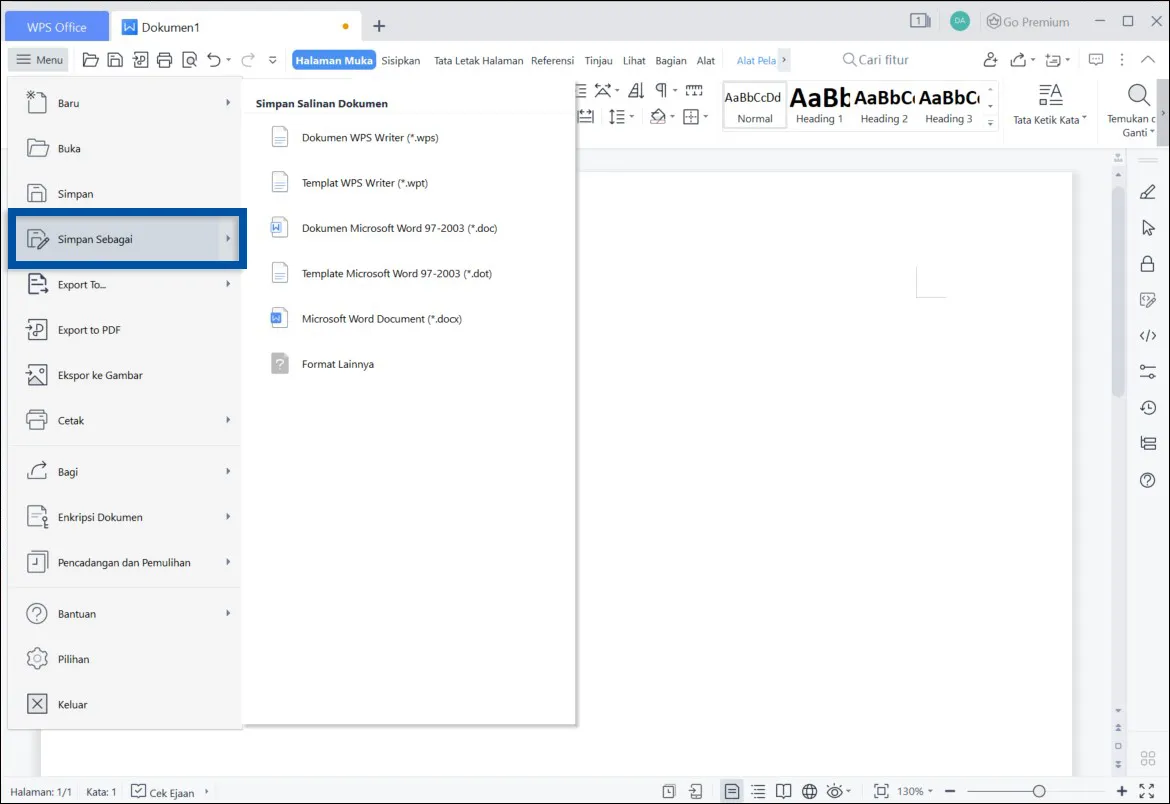
Task: Open the Tinjau menu tab
Action: point(598,60)
